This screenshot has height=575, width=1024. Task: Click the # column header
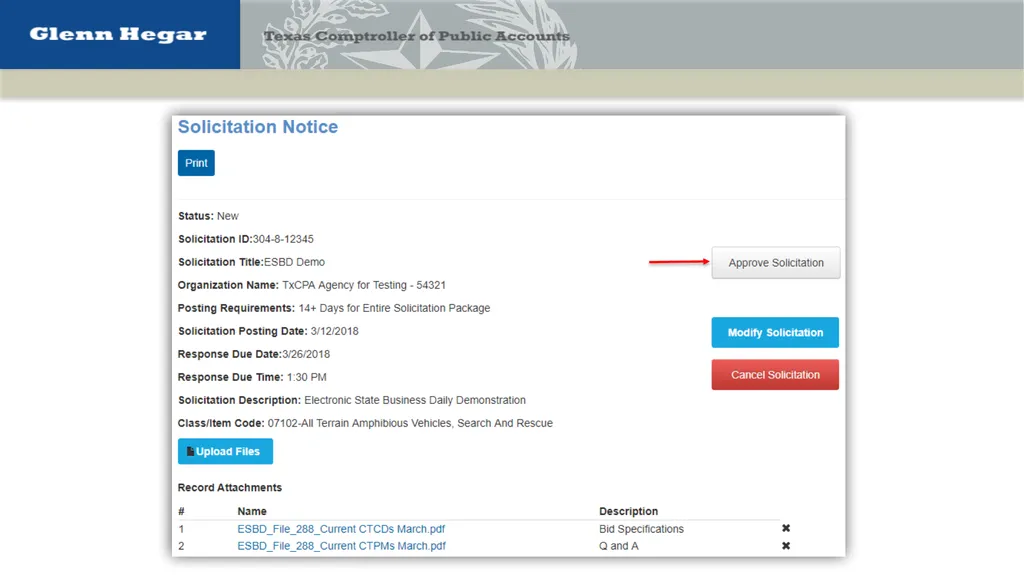tap(181, 511)
